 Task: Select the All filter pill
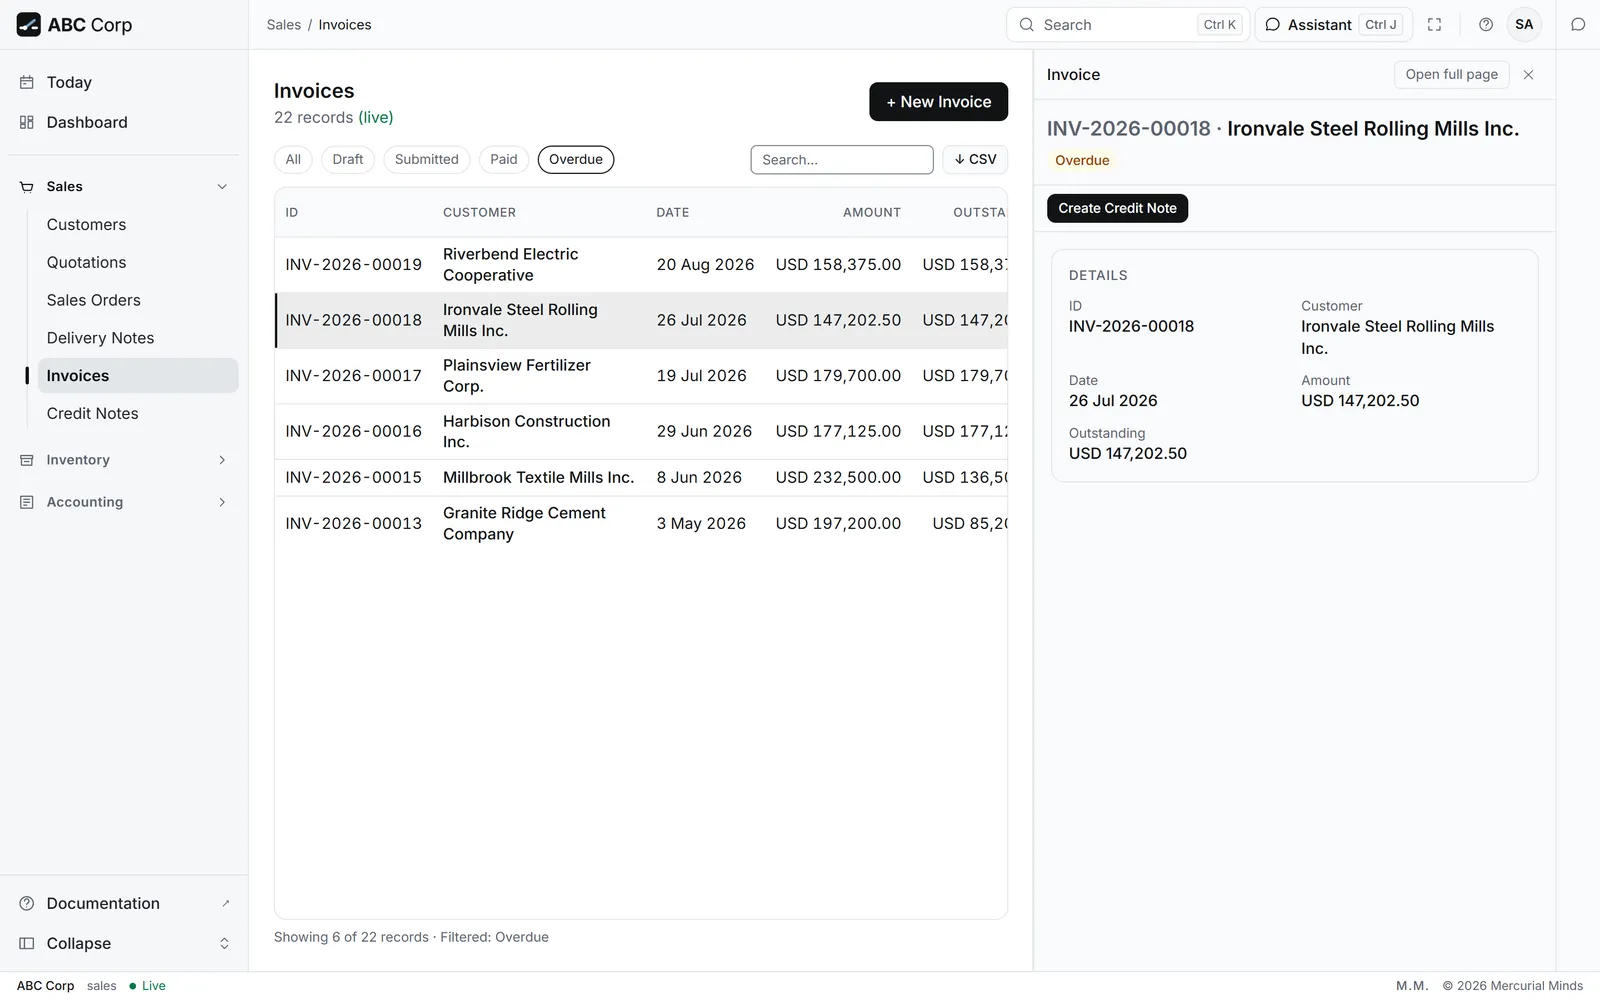[x=293, y=160]
